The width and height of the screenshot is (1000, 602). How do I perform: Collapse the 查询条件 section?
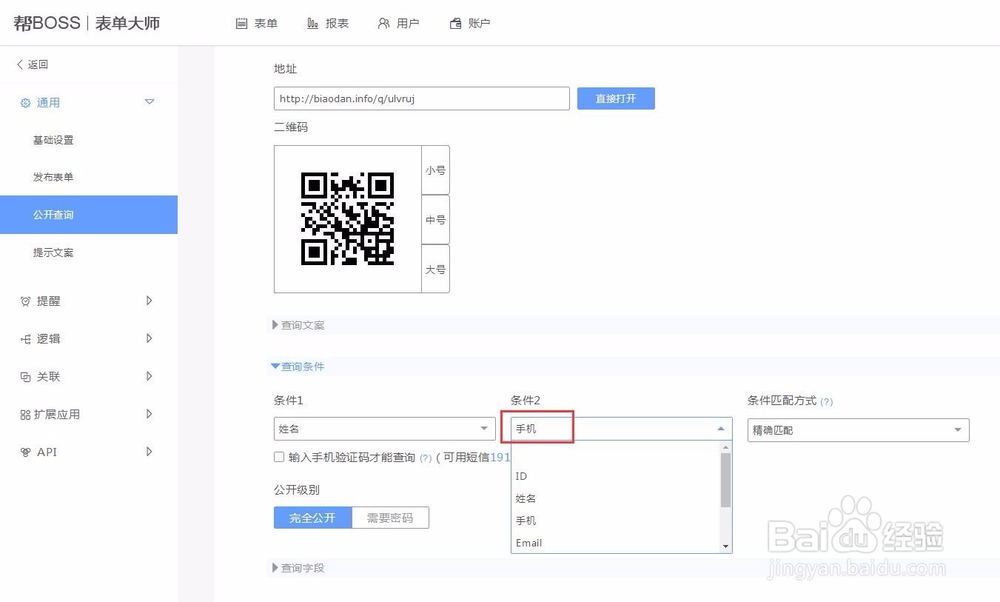click(x=298, y=367)
